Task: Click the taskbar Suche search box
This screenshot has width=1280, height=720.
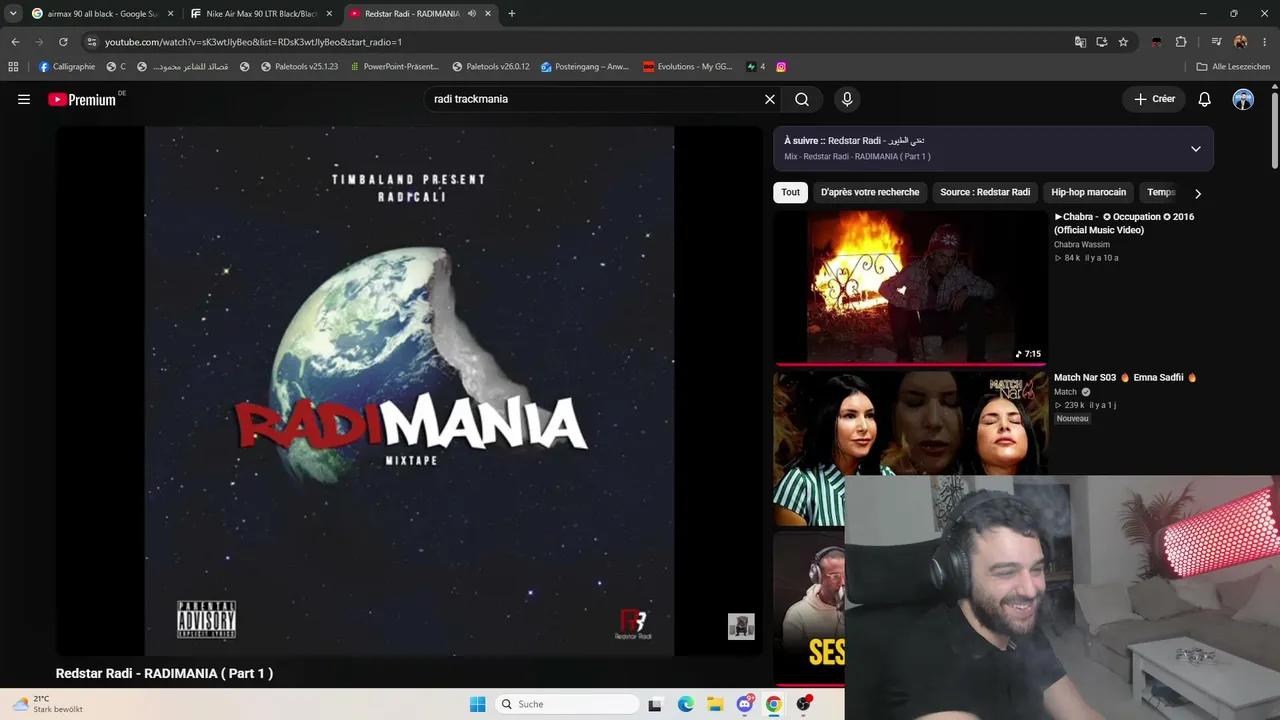Action: (x=567, y=704)
